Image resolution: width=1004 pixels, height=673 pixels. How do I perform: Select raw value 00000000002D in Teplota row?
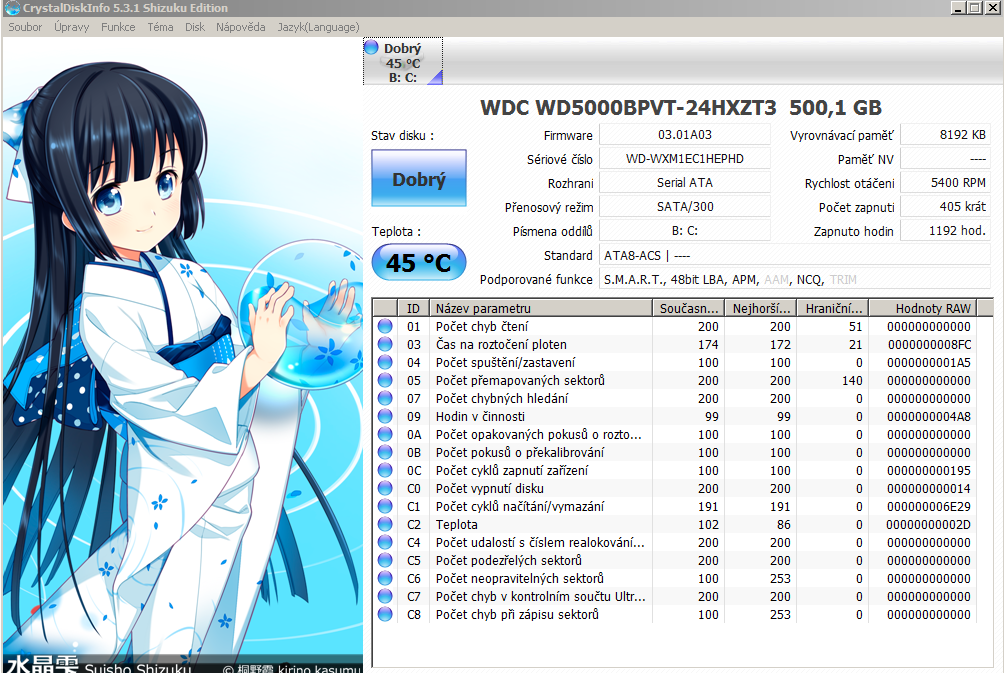929,524
